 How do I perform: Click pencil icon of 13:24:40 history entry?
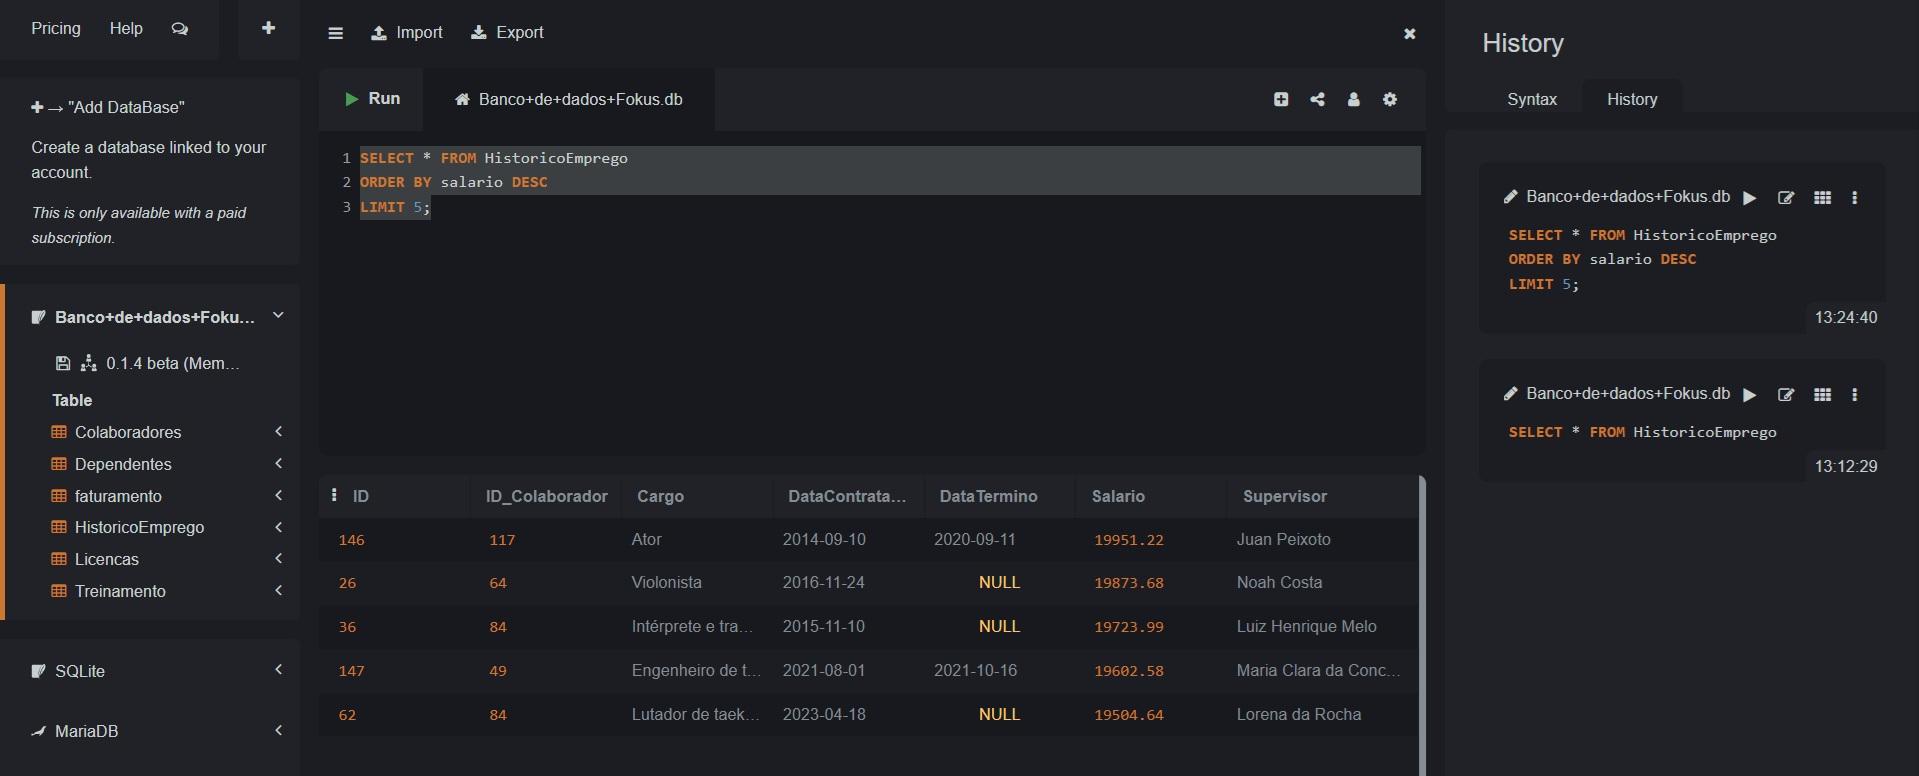click(1511, 197)
